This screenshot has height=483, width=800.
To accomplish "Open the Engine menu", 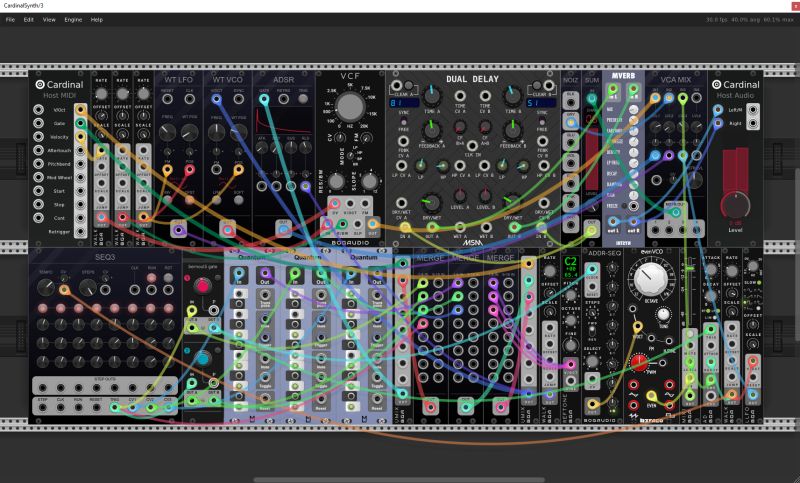I will pos(73,19).
